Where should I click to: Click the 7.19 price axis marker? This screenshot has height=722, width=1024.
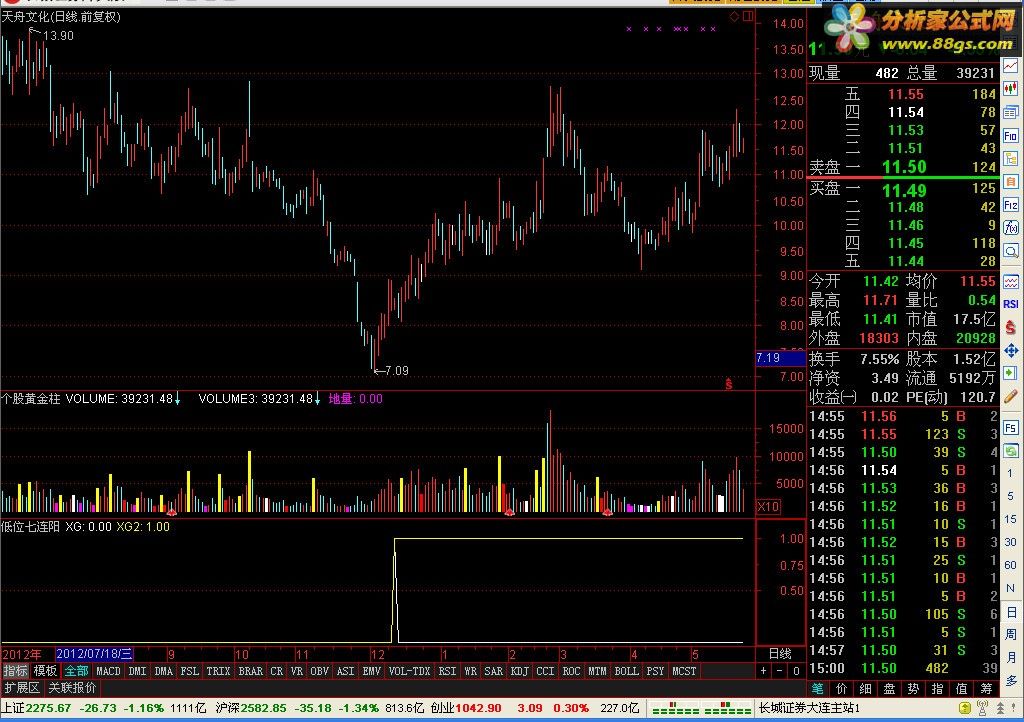tap(780, 358)
